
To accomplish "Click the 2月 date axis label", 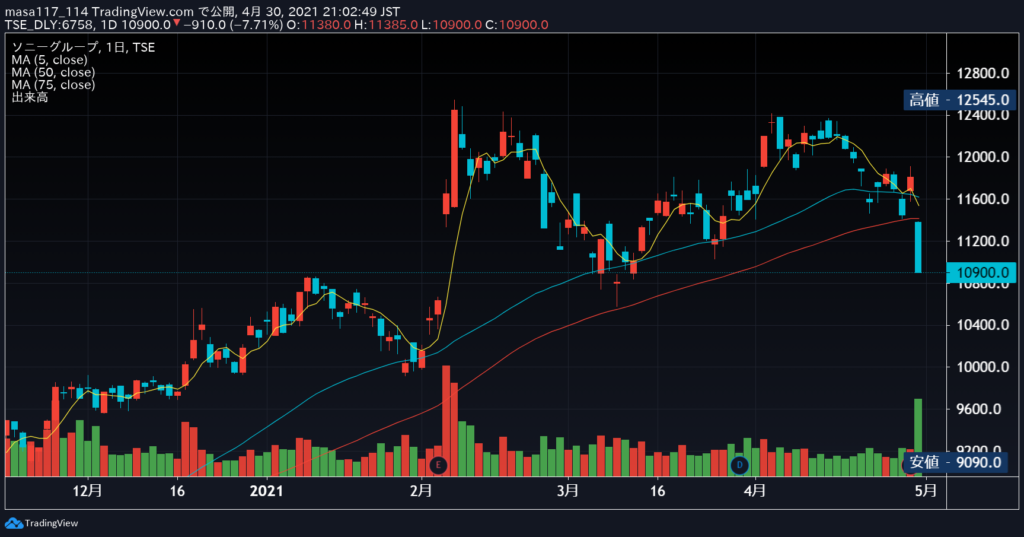I will pyautogui.click(x=421, y=491).
